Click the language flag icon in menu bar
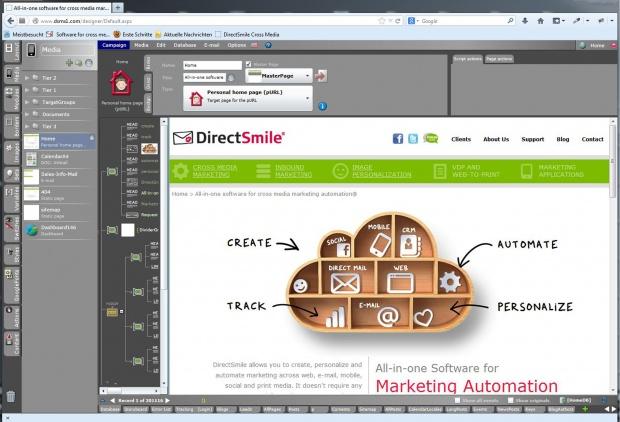 point(254,45)
